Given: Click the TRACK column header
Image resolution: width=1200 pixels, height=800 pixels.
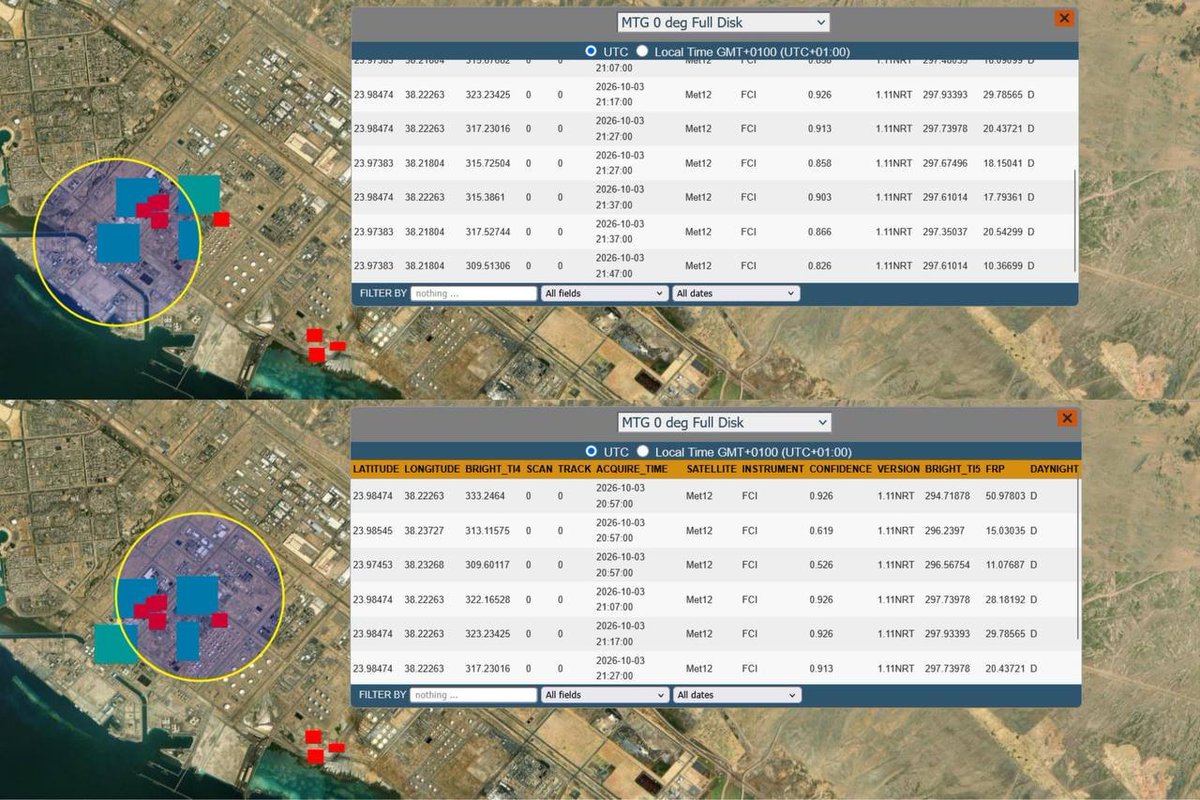Looking at the screenshot, I should tap(574, 469).
